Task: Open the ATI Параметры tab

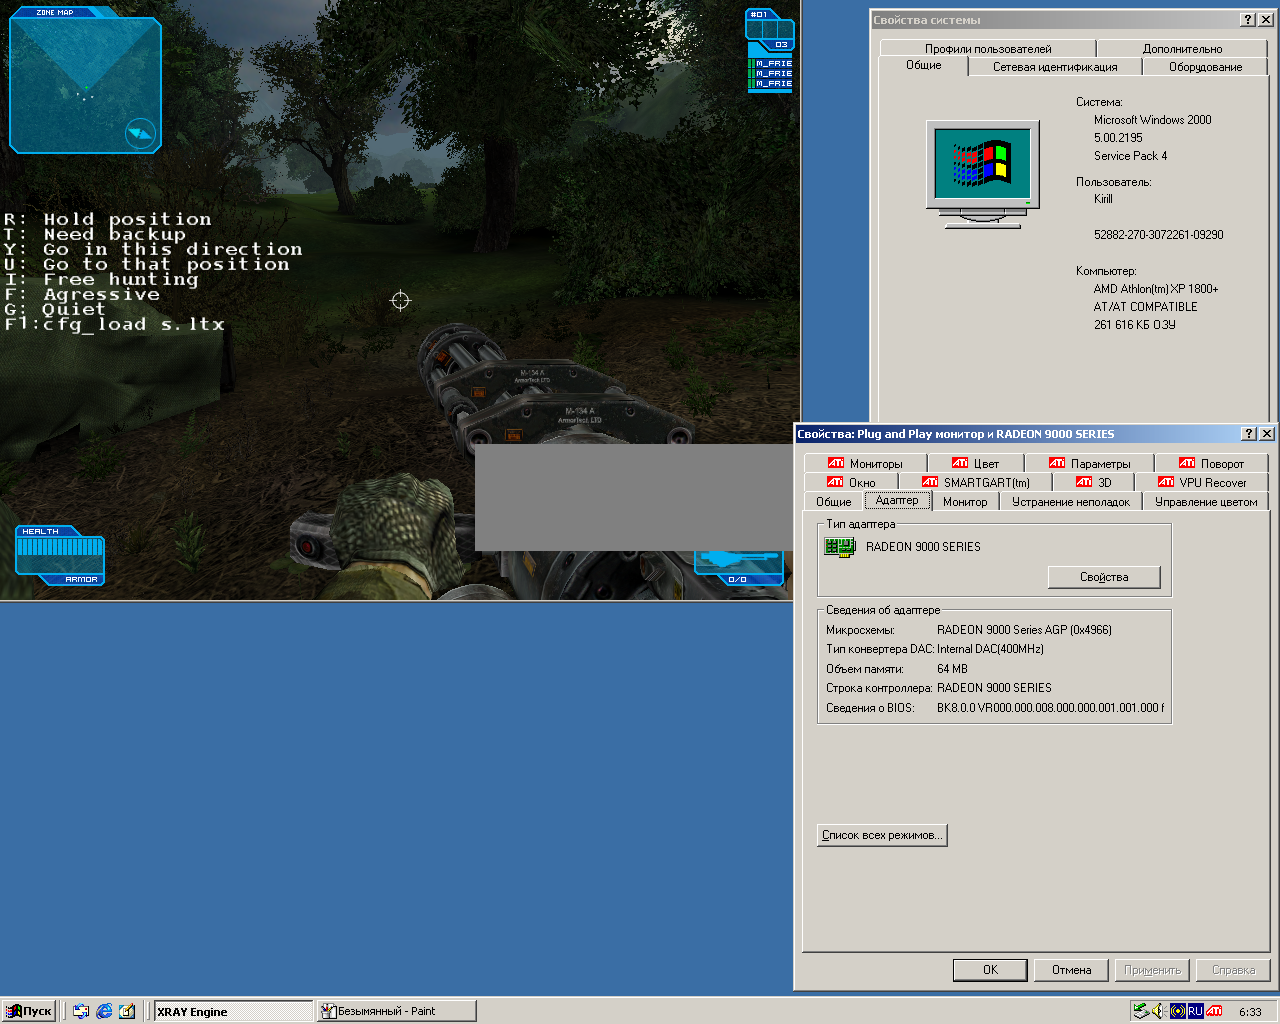Action: pos(1089,463)
